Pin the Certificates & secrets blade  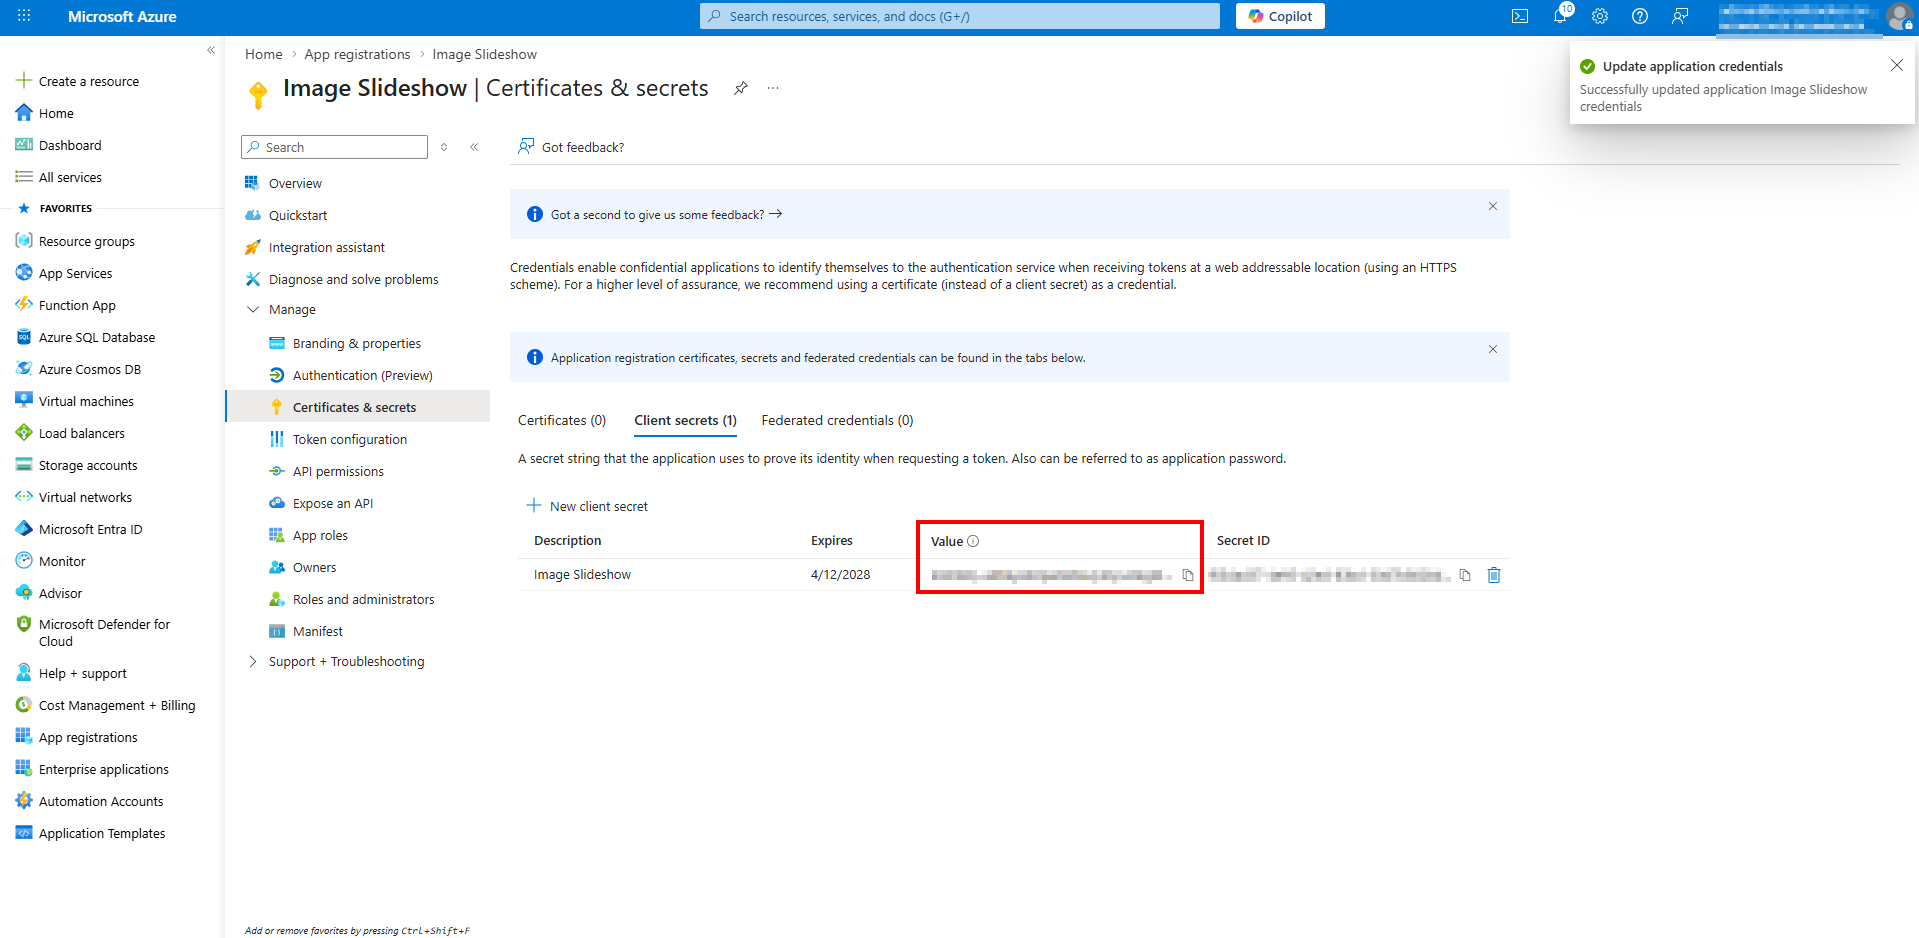pos(741,88)
